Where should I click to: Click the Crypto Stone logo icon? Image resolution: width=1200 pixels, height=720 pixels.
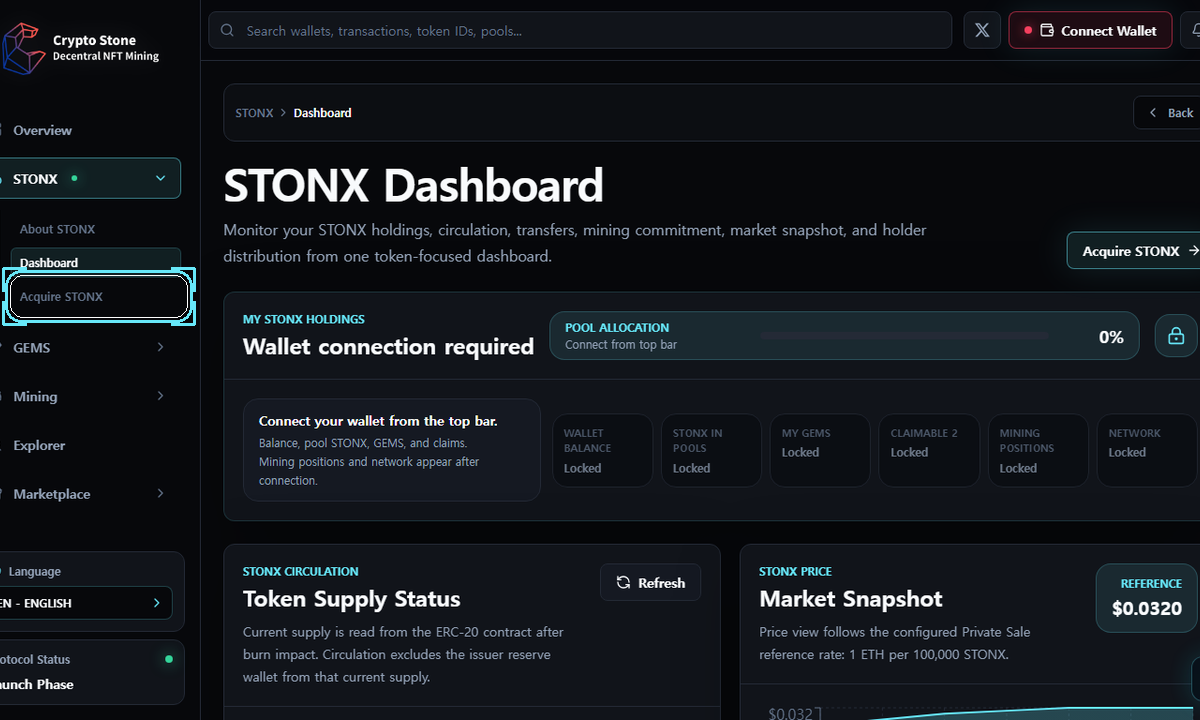point(24,48)
